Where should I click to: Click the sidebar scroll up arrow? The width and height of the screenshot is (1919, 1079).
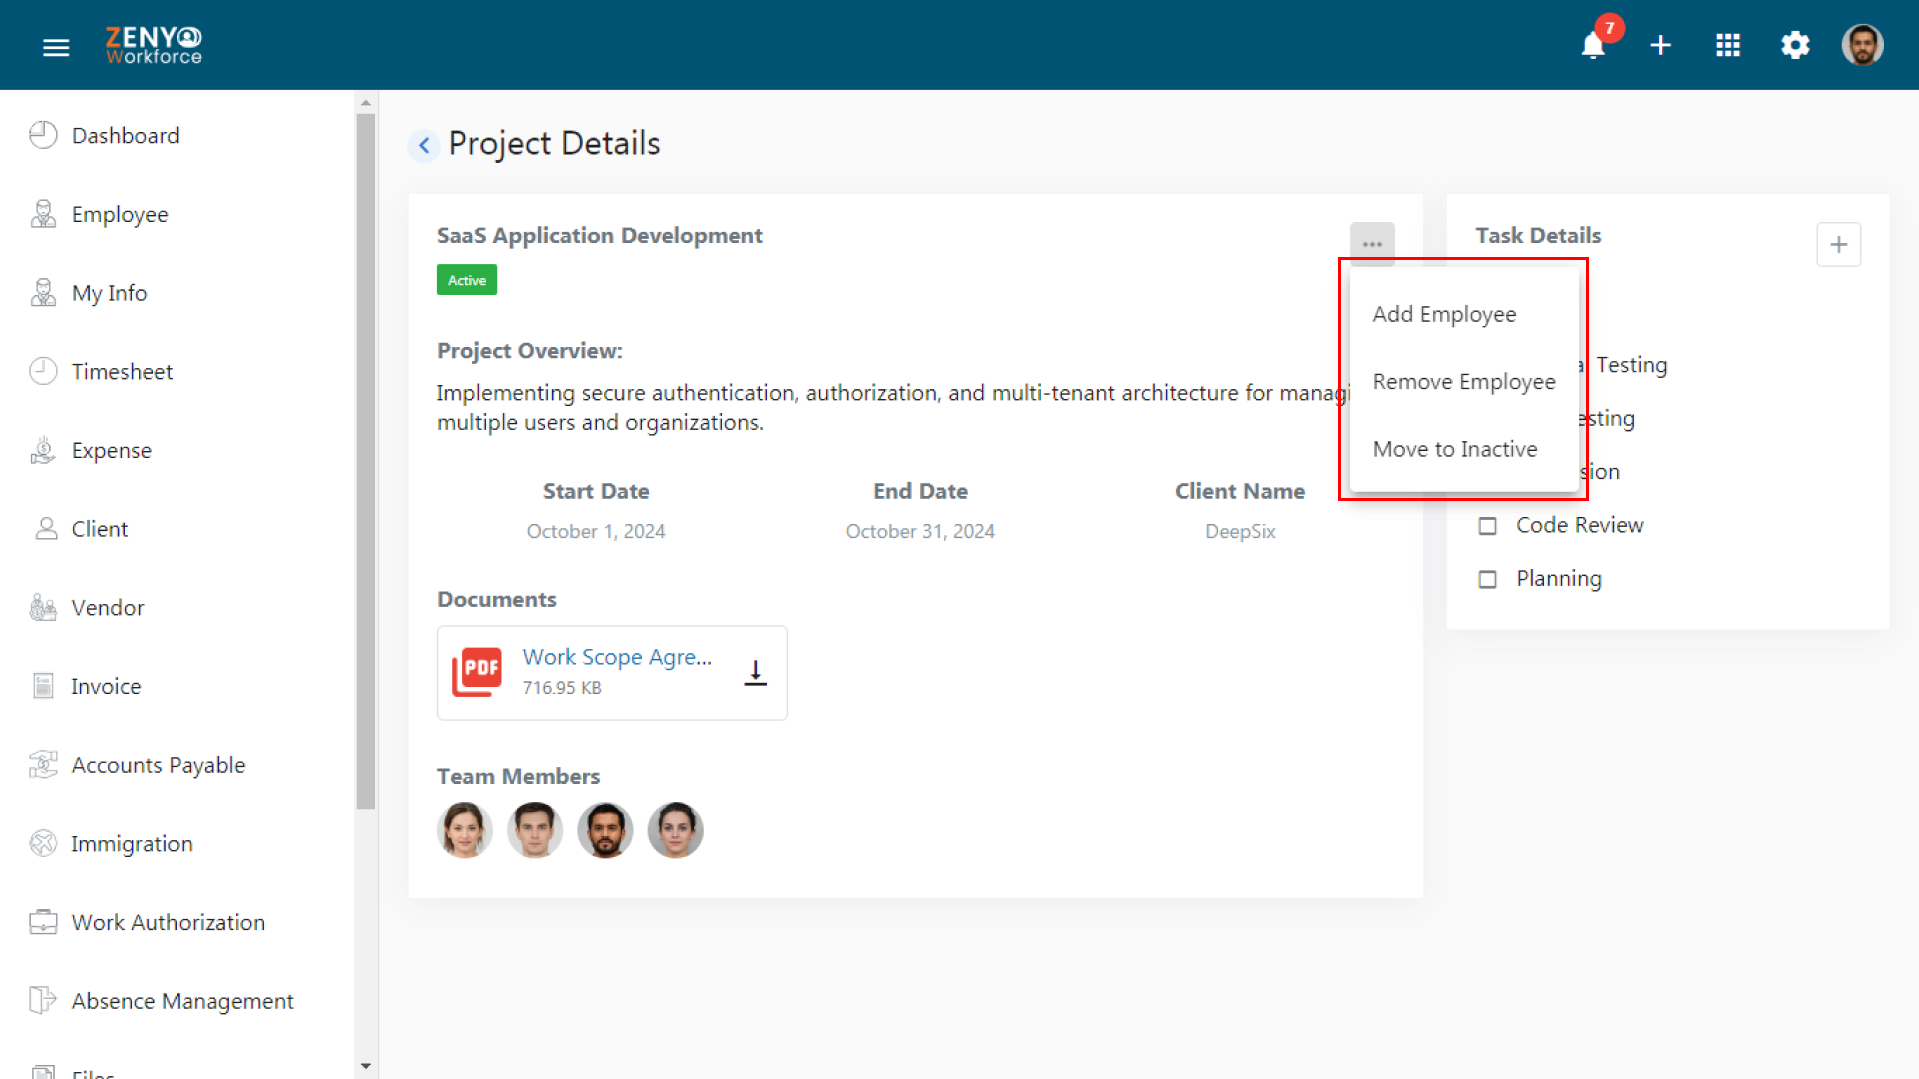pos(366,102)
